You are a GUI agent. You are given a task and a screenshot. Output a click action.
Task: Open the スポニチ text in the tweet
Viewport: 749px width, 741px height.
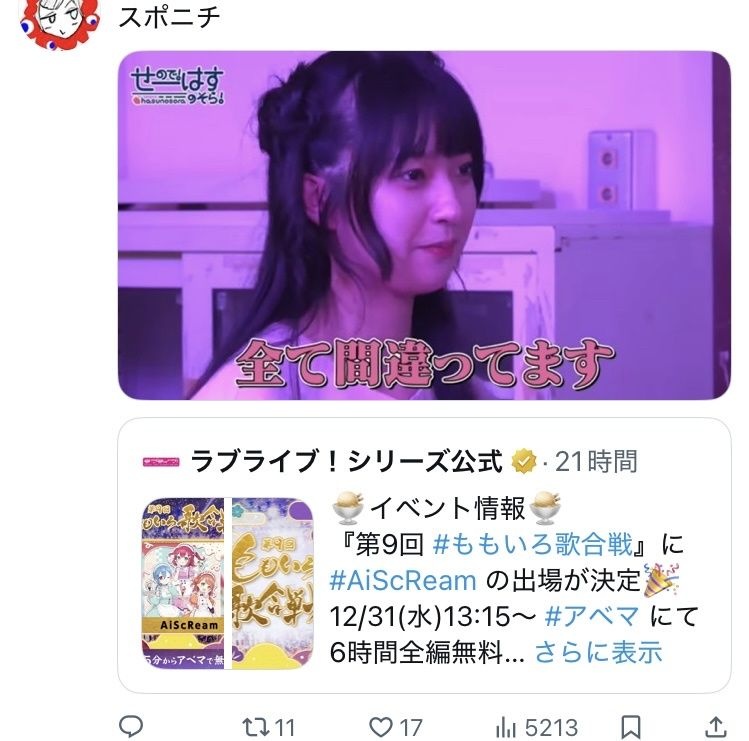(169, 16)
